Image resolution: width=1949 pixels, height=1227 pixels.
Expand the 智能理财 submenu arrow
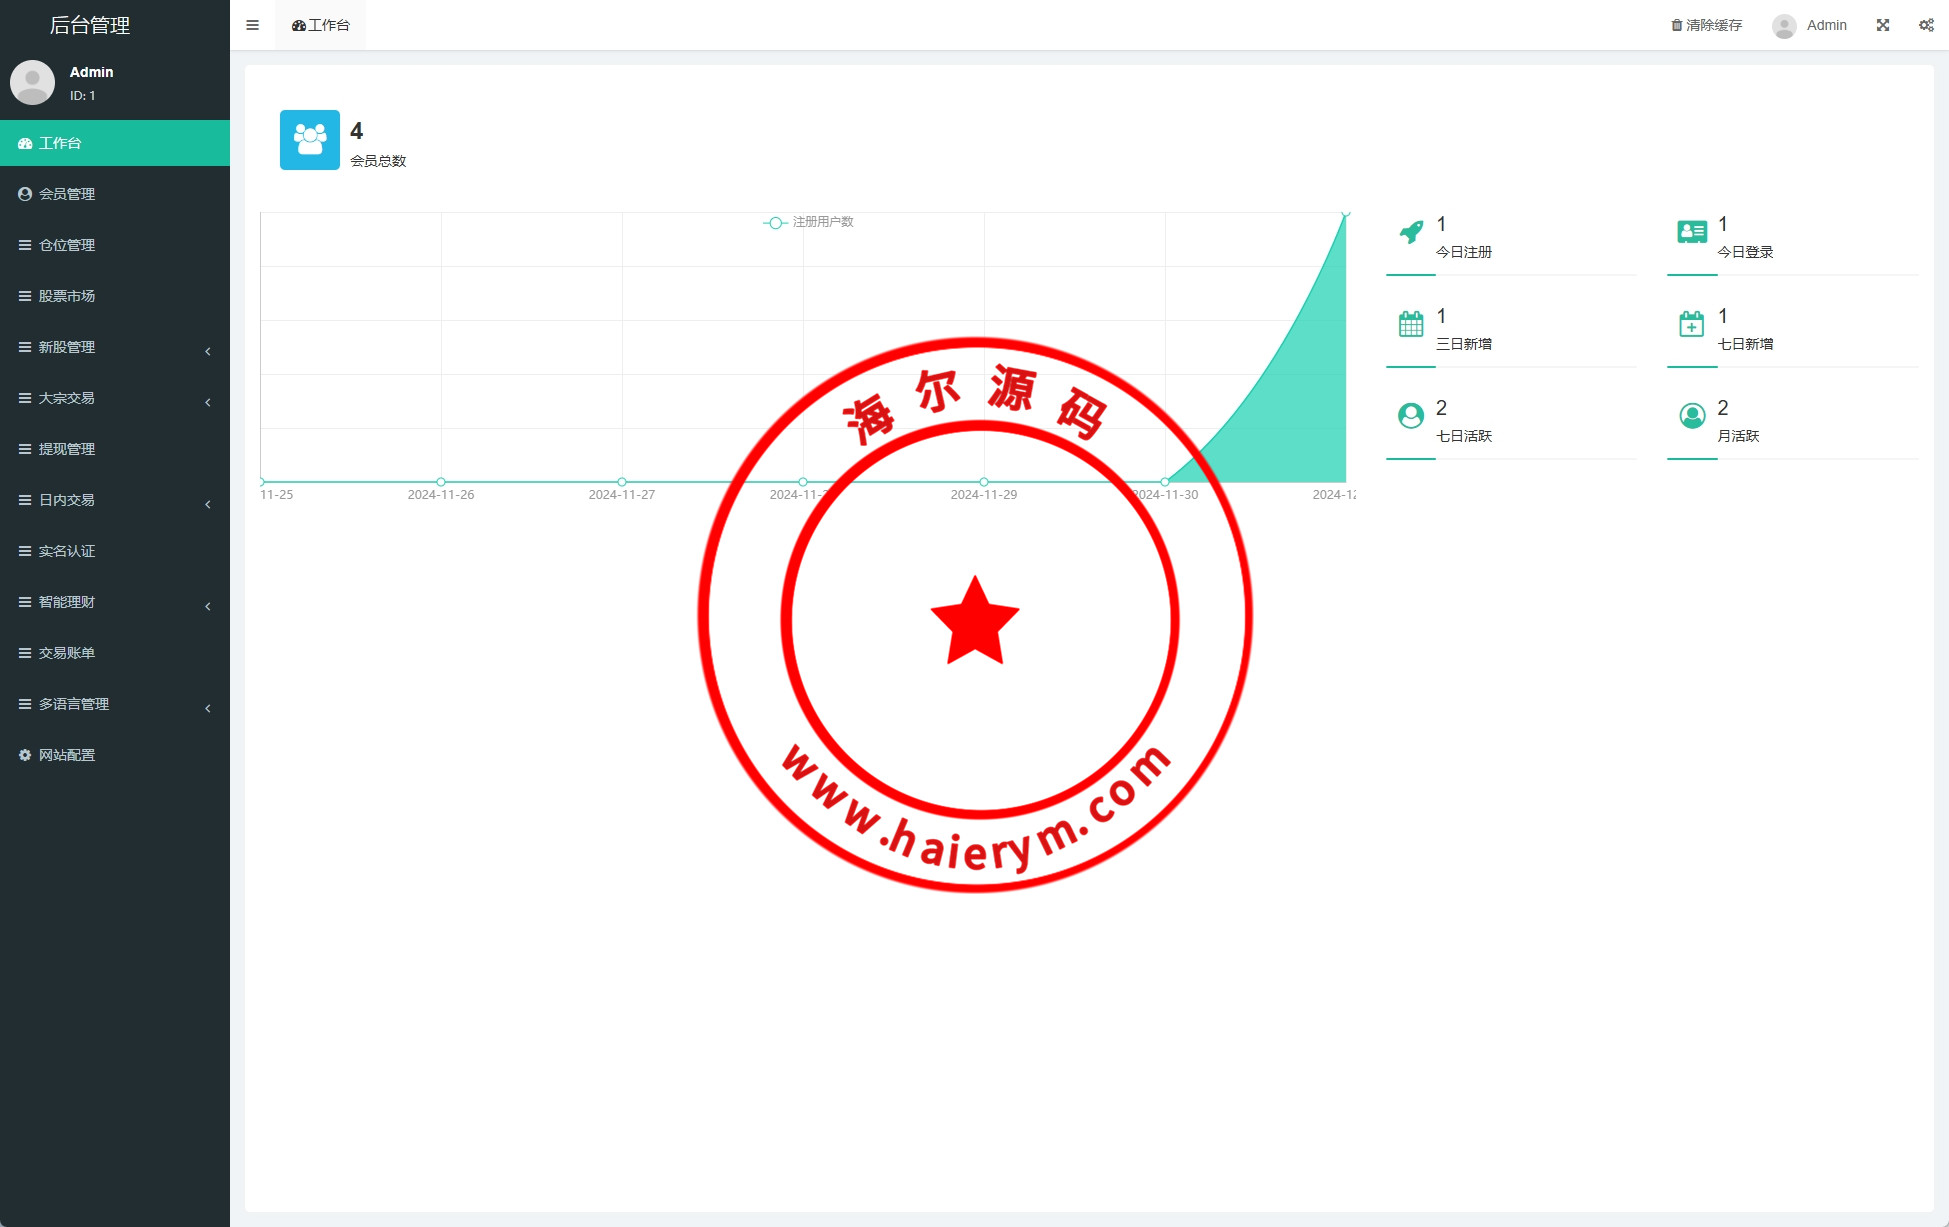point(207,606)
